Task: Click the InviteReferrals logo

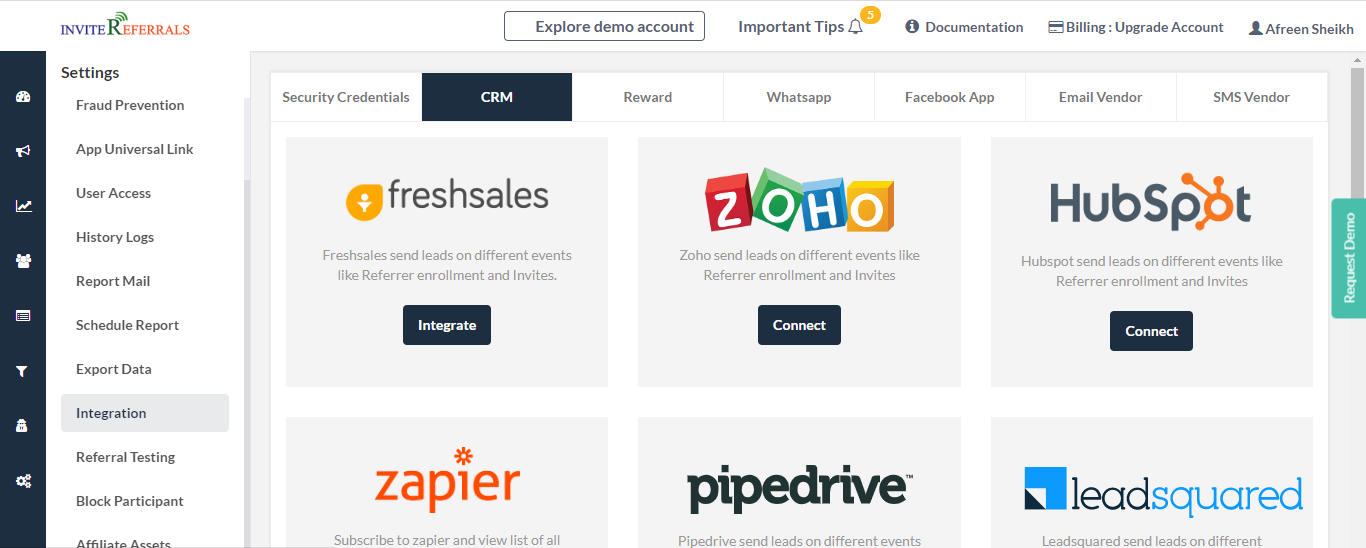Action: (x=125, y=25)
